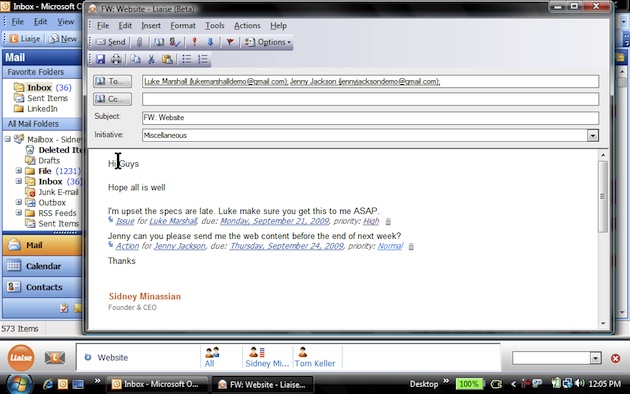
Task: Click the Action link for Jenny
Action: [127, 246]
